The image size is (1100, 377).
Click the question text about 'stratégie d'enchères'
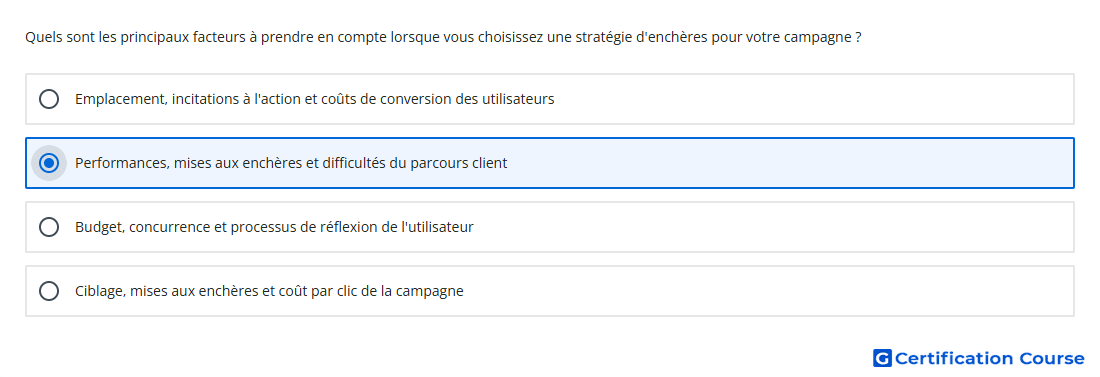pyautogui.click(x=443, y=37)
